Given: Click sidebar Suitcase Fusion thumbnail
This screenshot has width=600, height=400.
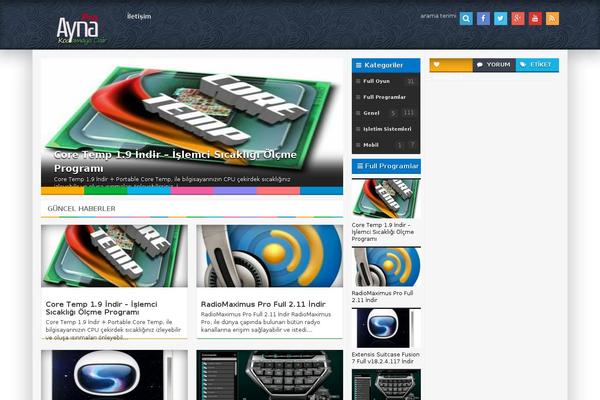Looking at the screenshot, I should coord(386,328).
